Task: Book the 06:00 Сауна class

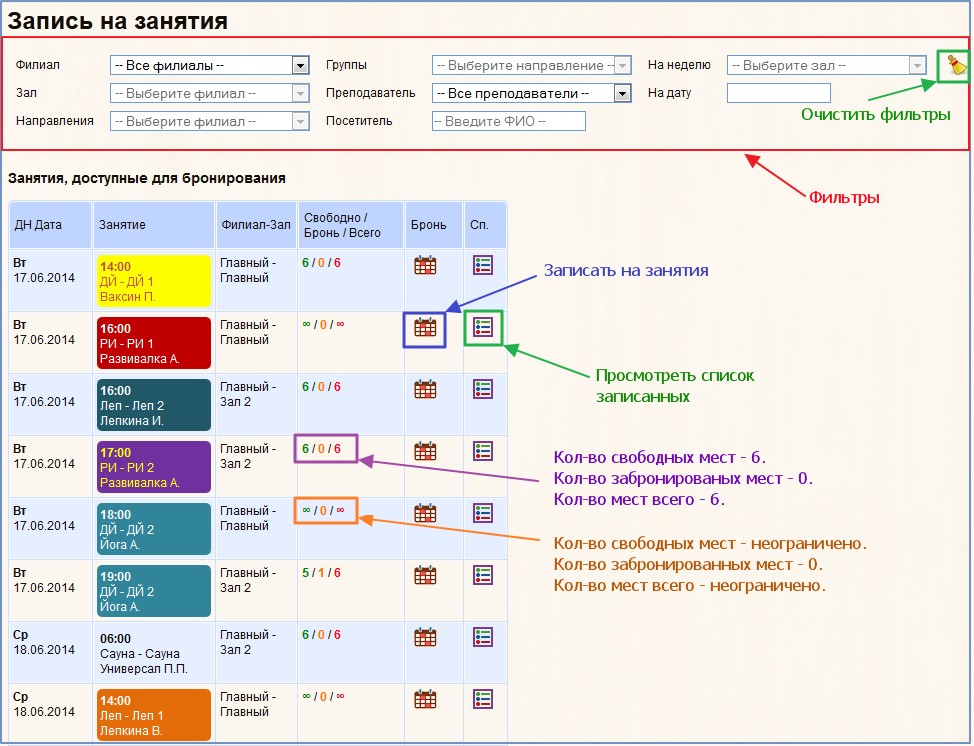Action: click(425, 637)
